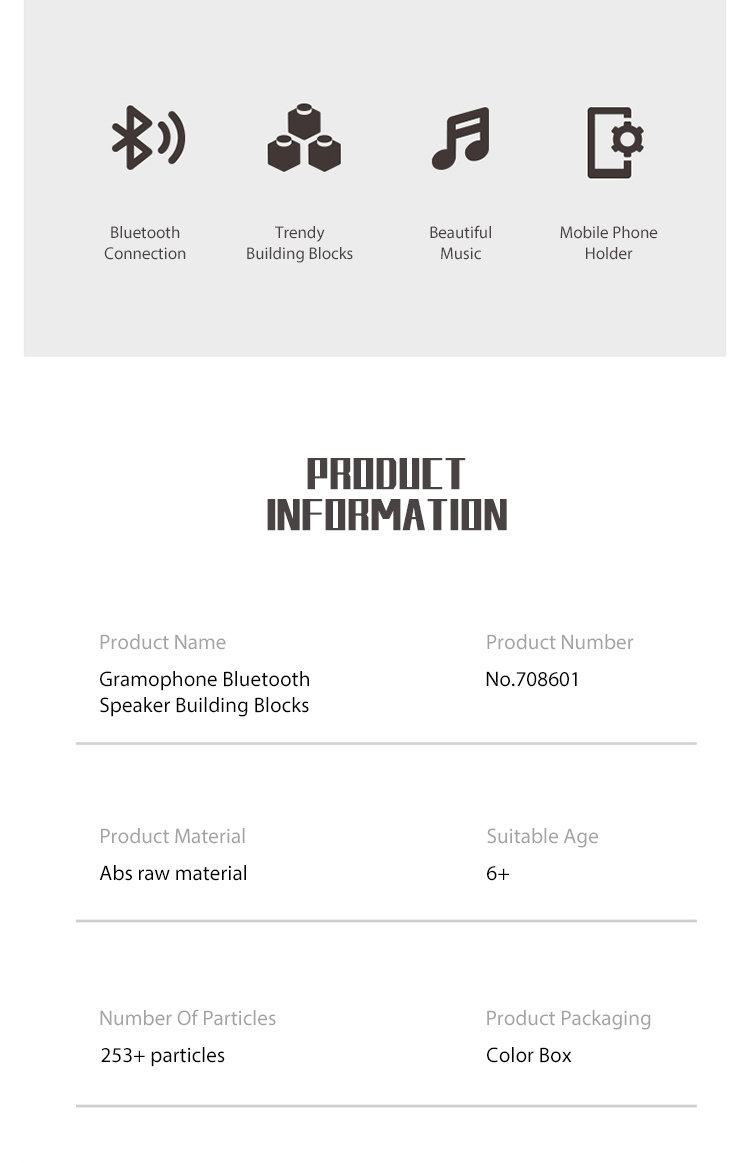Click the building blocks icon
This screenshot has width=750, height=1163.
pos(303,138)
